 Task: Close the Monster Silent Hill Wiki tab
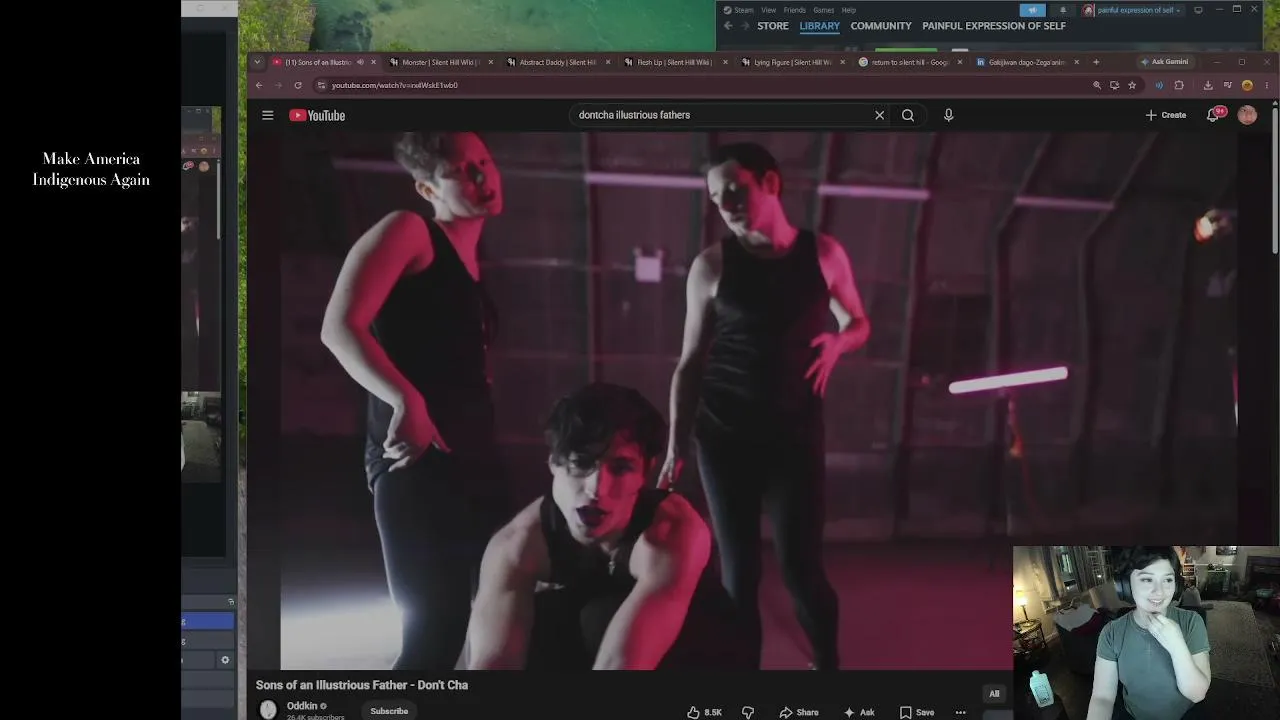pyautogui.click(x=491, y=62)
